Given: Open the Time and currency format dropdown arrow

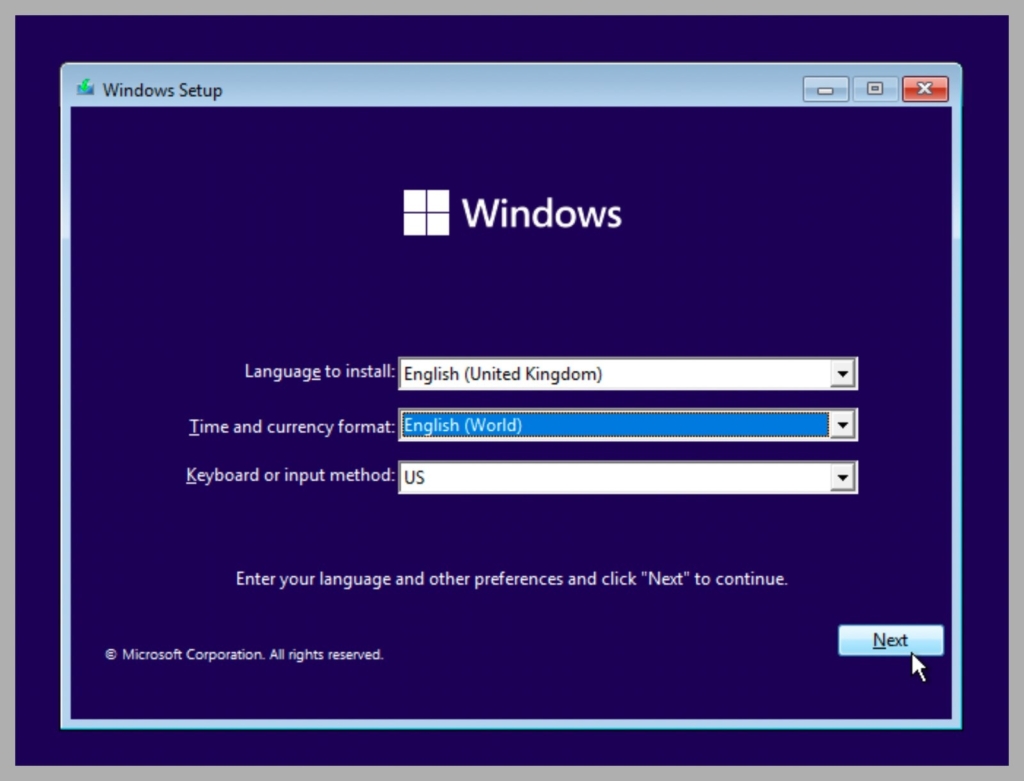Looking at the screenshot, I should point(843,426).
